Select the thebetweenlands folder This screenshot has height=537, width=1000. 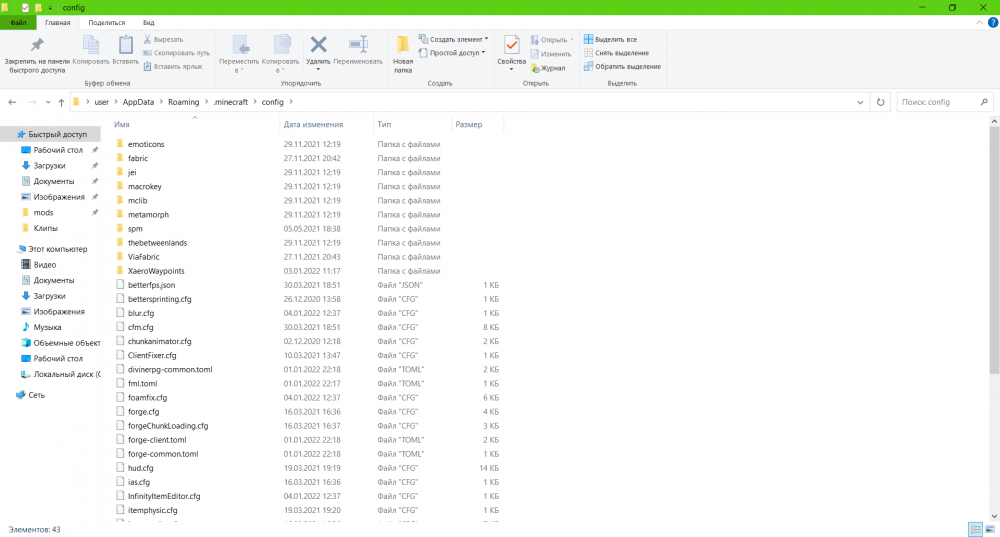coord(157,243)
